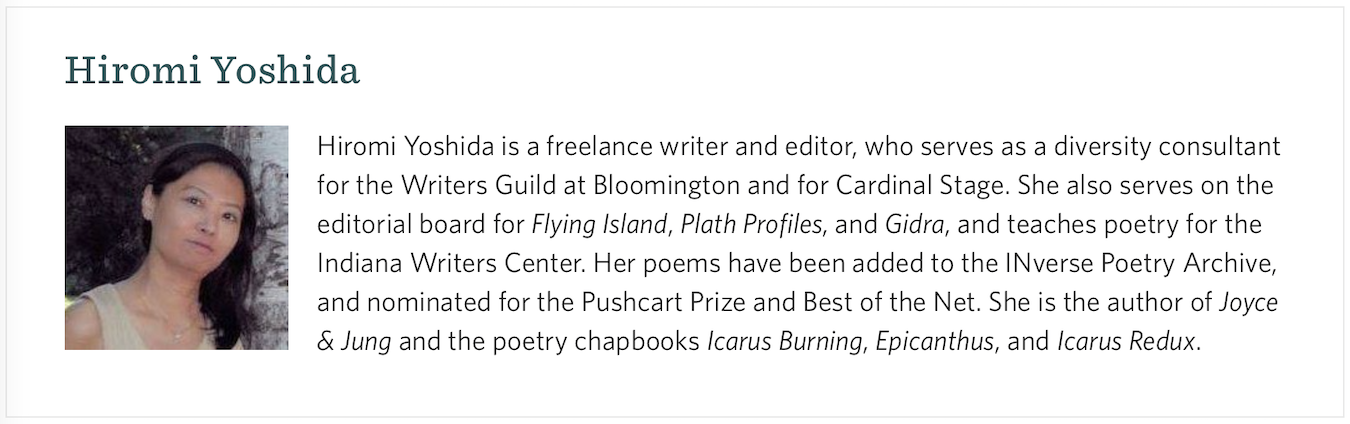Click the italic '& Jung' text
Viewport: 1350px width, 424px height.
[x=354, y=342]
